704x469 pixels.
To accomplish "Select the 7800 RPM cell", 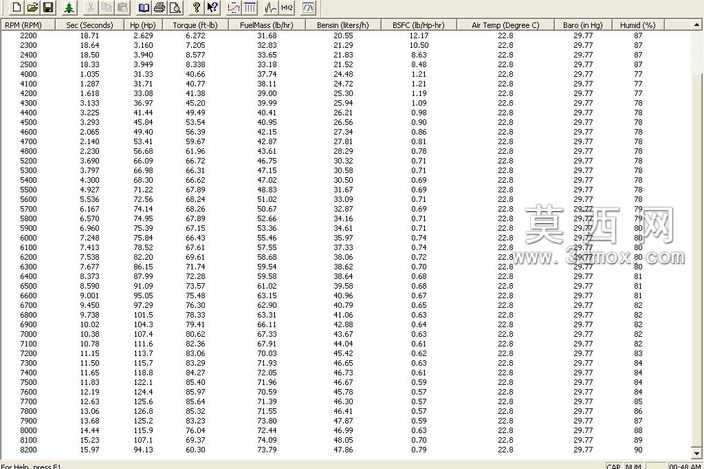I will tap(28, 411).
